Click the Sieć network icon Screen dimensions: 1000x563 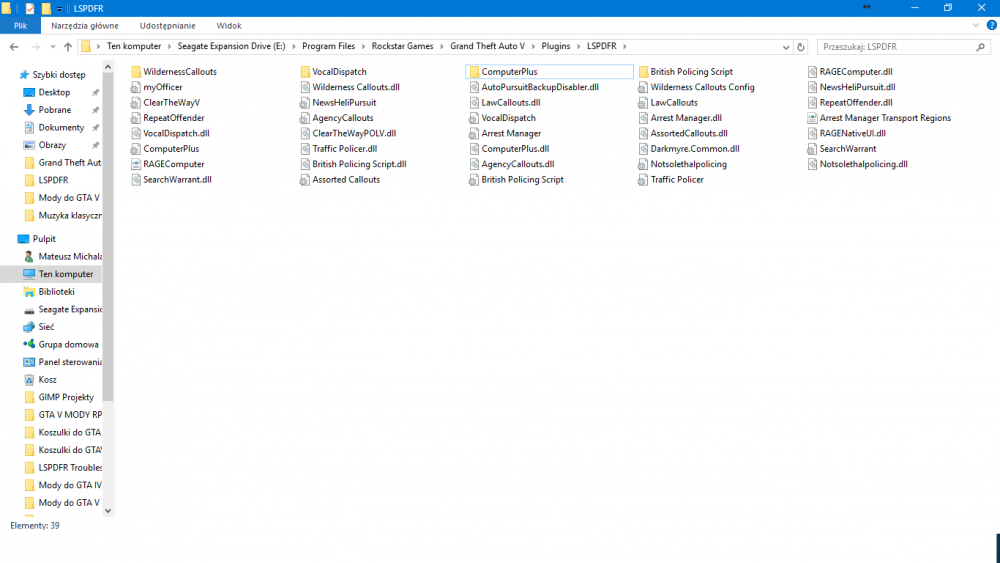pyautogui.click(x=29, y=326)
